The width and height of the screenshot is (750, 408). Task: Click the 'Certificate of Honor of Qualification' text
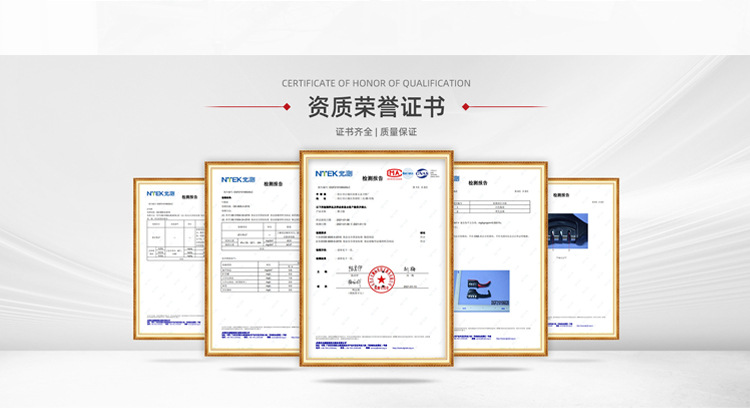point(376,83)
